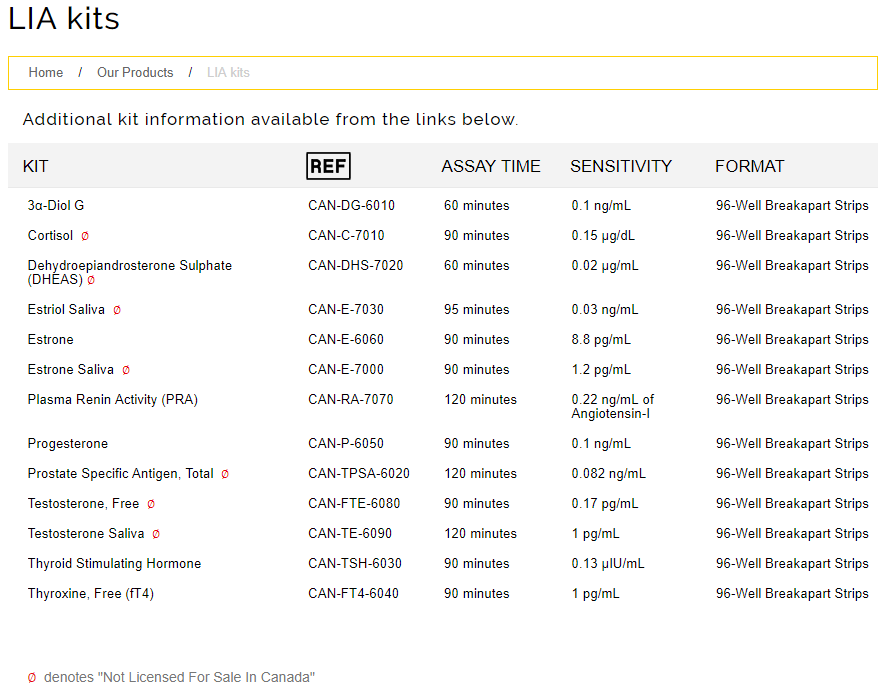Image resolution: width=883 pixels, height=696 pixels.
Task: Open Our Products breadcrumb link
Action: (135, 73)
